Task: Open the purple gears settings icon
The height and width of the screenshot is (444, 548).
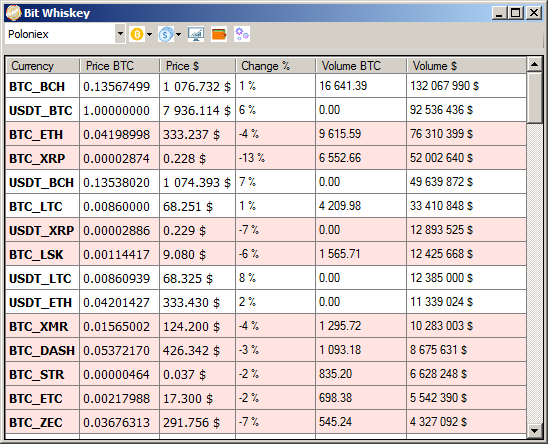Action: pyautogui.click(x=242, y=34)
